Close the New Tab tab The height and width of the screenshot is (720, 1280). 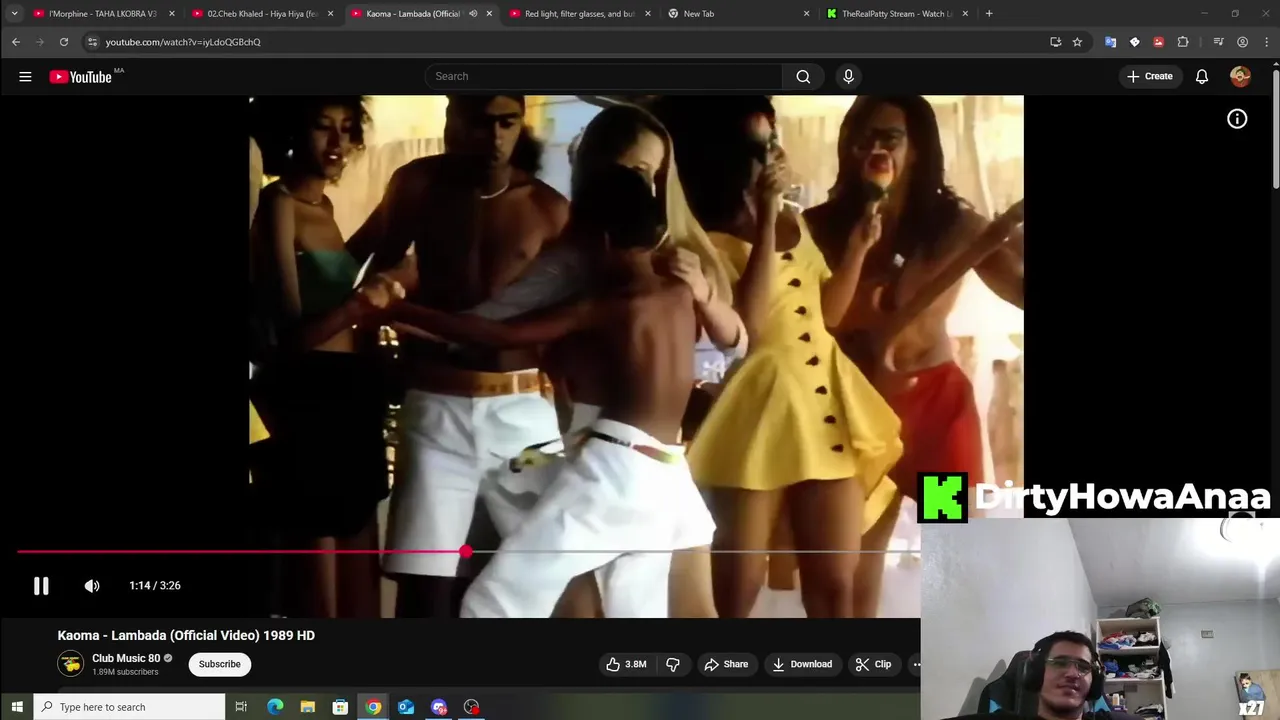tap(807, 14)
